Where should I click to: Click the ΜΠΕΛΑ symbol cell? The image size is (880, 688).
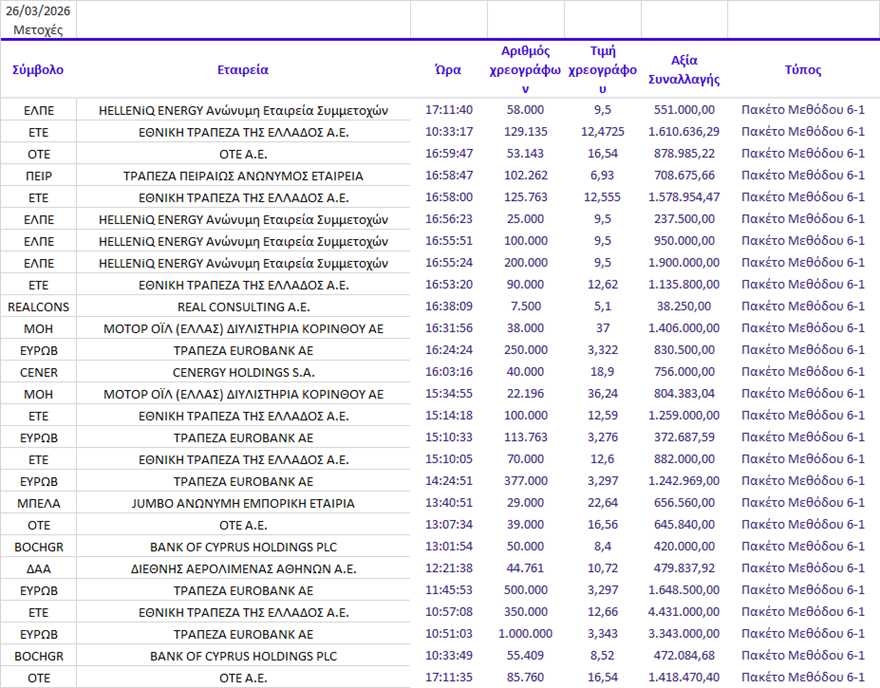click(x=38, y=504)
